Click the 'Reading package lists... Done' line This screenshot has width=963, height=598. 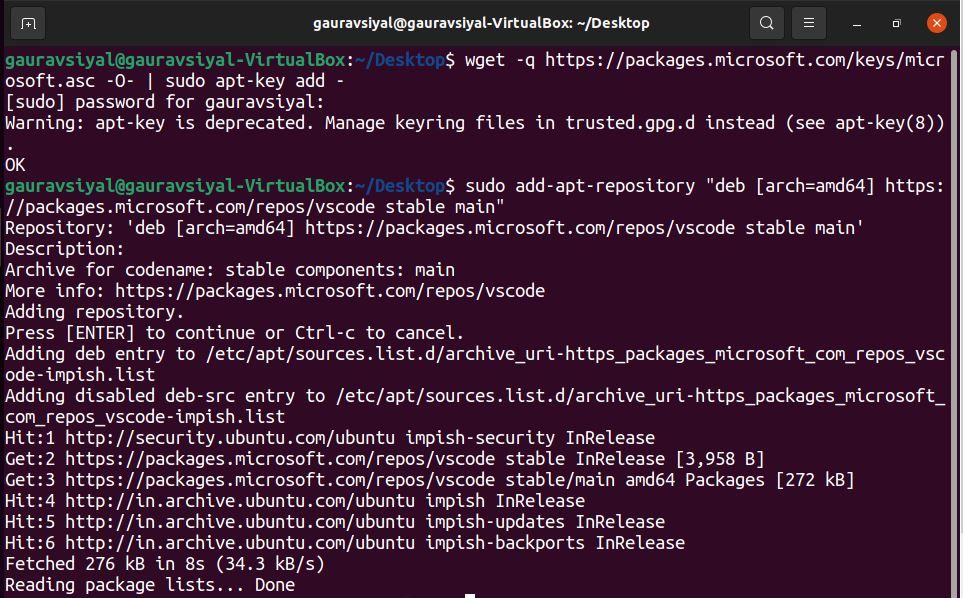(x=150, y=585)
